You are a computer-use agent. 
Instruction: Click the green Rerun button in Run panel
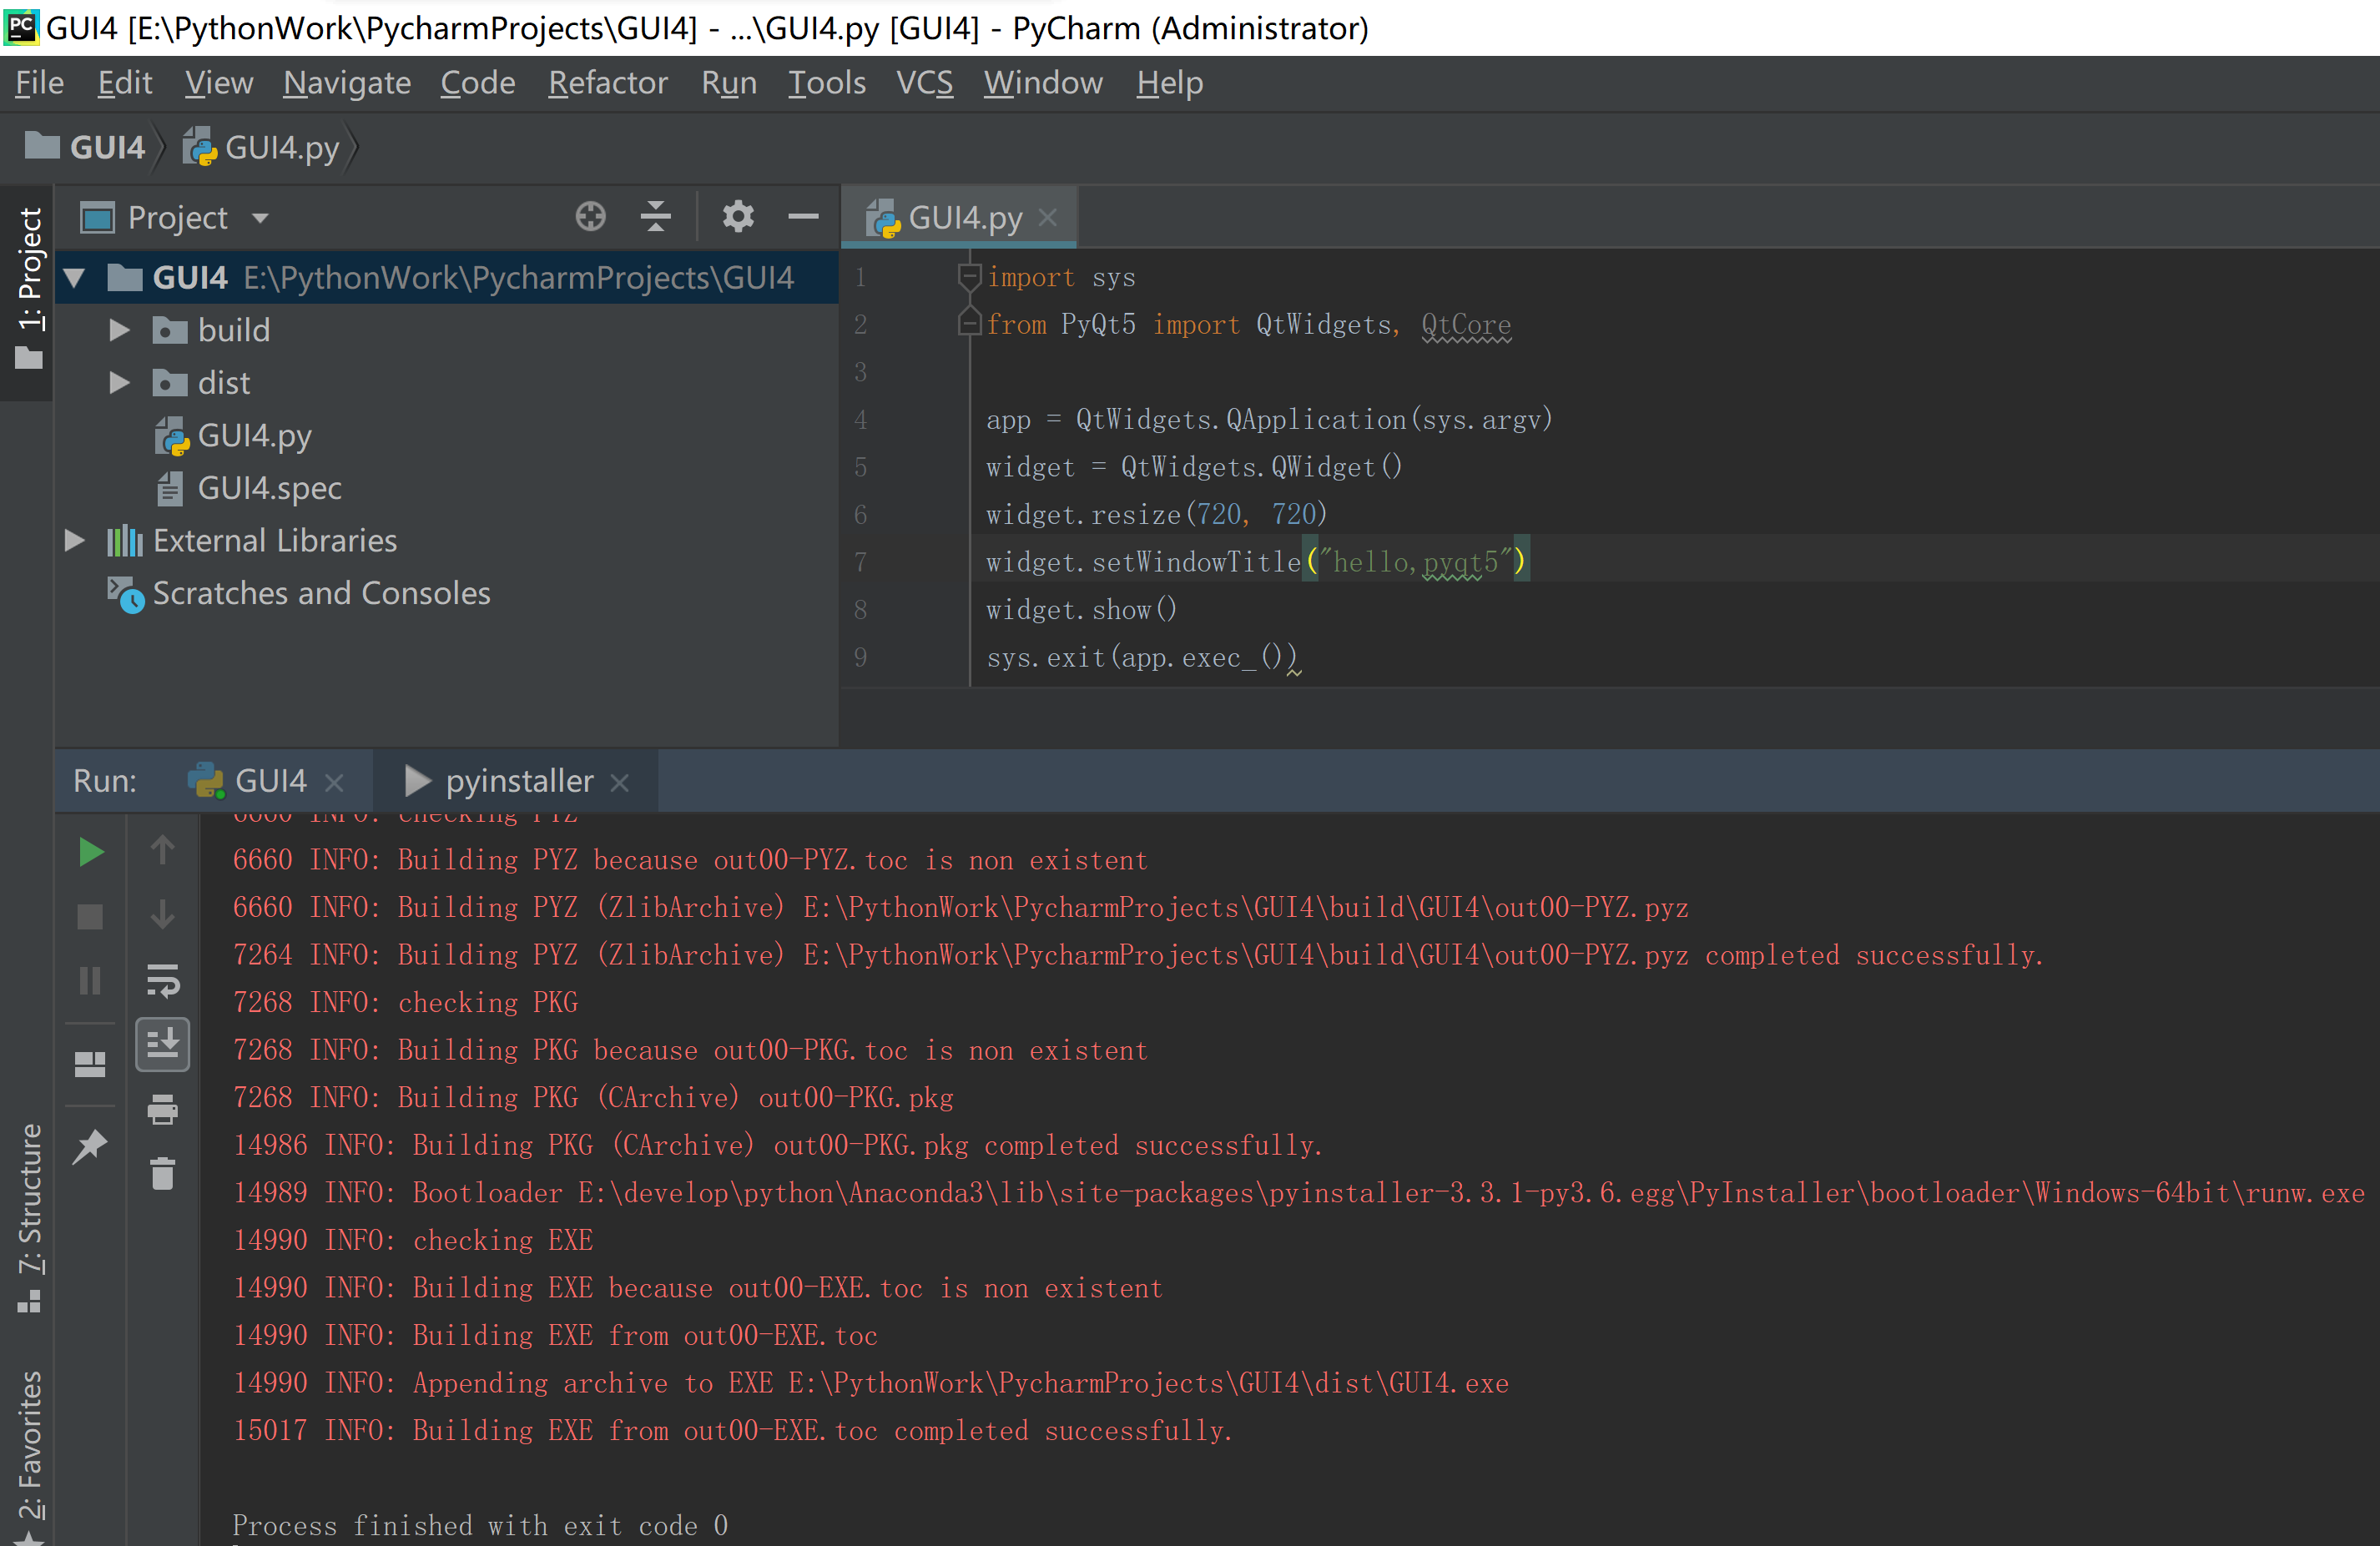91,852
